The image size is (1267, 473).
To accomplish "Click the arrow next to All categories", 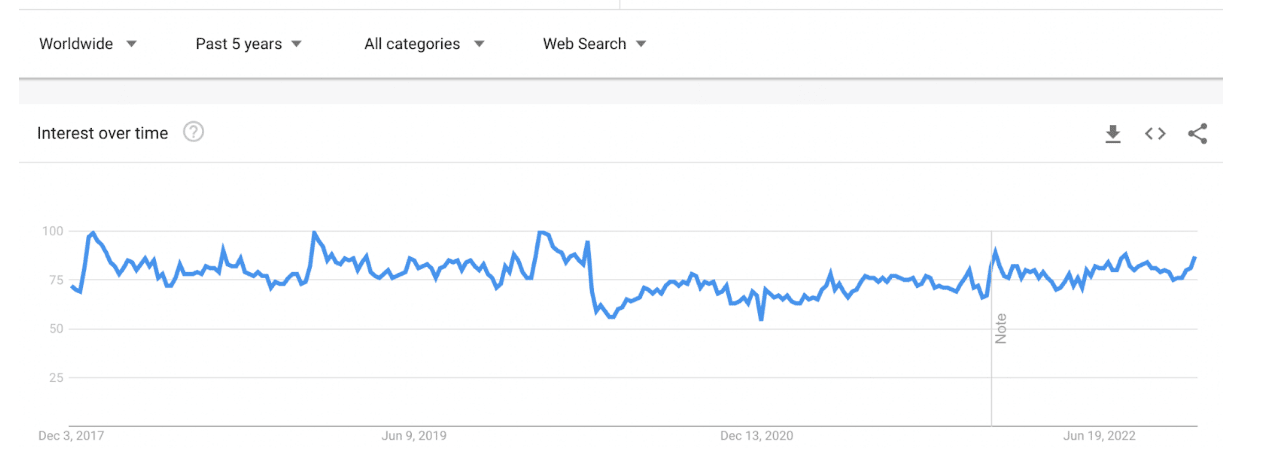I will (x=479, y=44).
